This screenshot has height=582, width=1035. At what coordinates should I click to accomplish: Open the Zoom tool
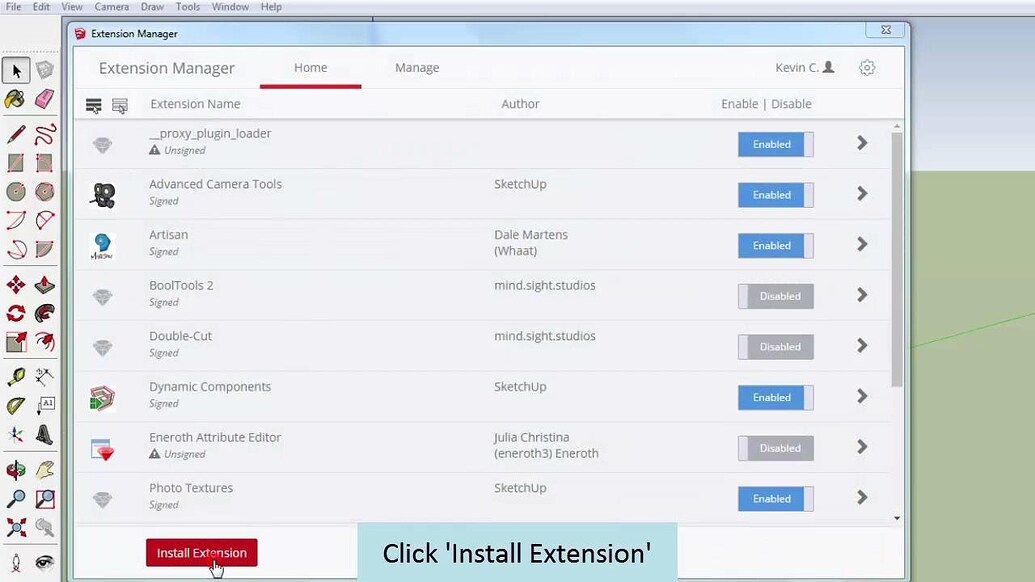pos(17,499)
